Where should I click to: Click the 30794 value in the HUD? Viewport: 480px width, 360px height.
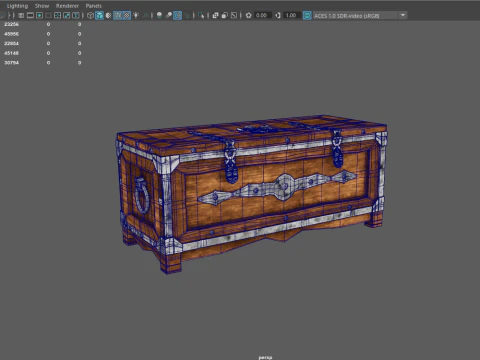click(11, 63)
